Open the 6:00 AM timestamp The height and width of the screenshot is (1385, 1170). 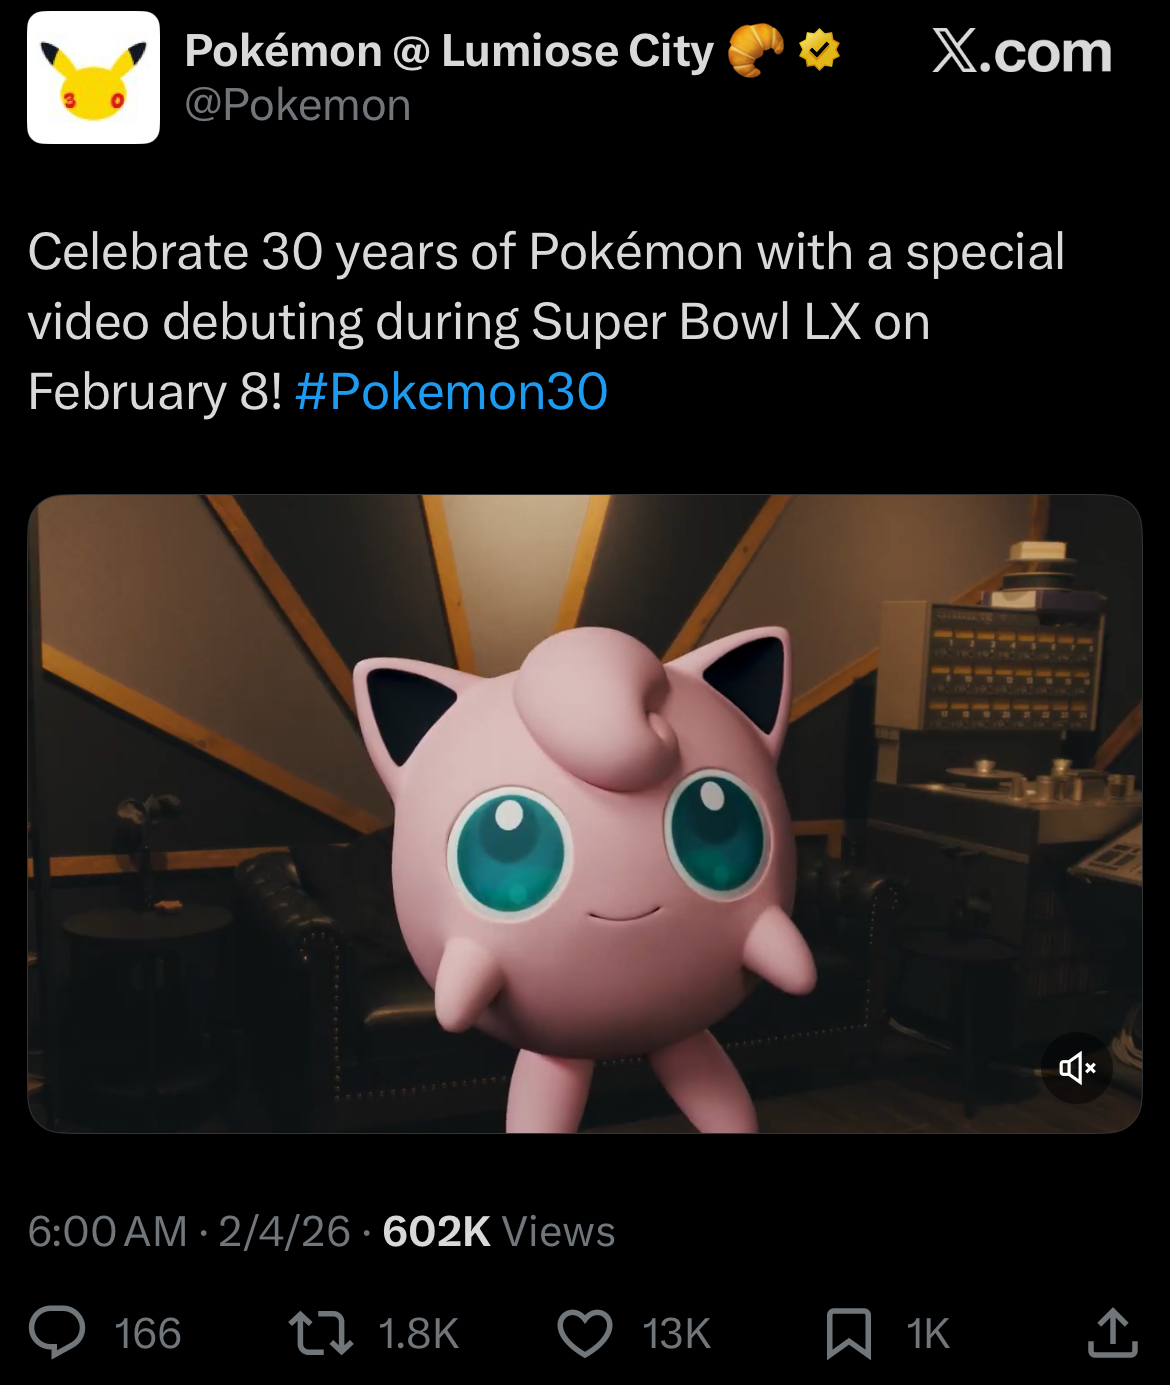(108, 1231)
